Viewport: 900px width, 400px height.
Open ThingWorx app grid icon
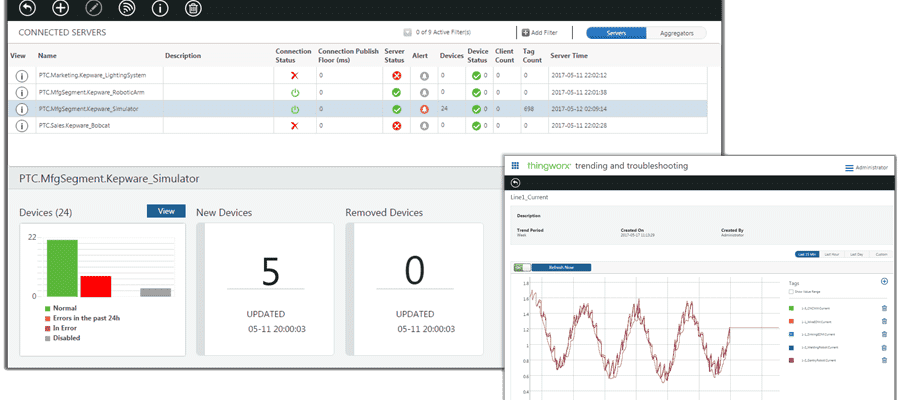515,166
